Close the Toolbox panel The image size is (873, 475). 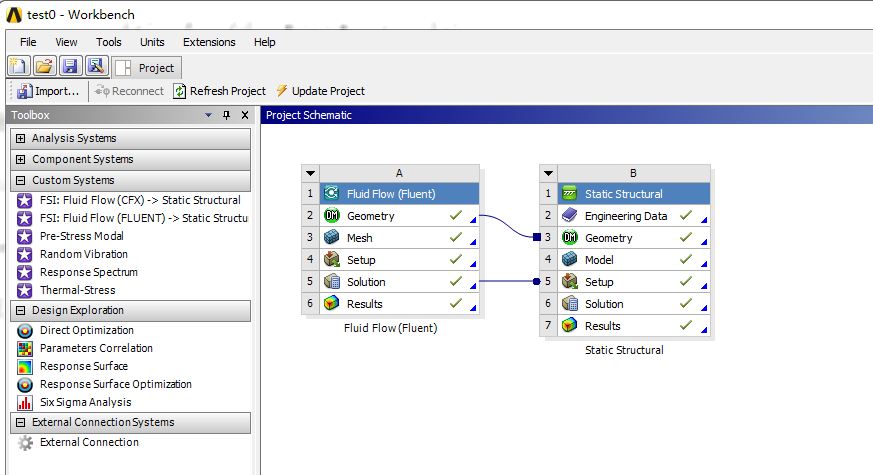pyautogui.click(x=245, y=115)
